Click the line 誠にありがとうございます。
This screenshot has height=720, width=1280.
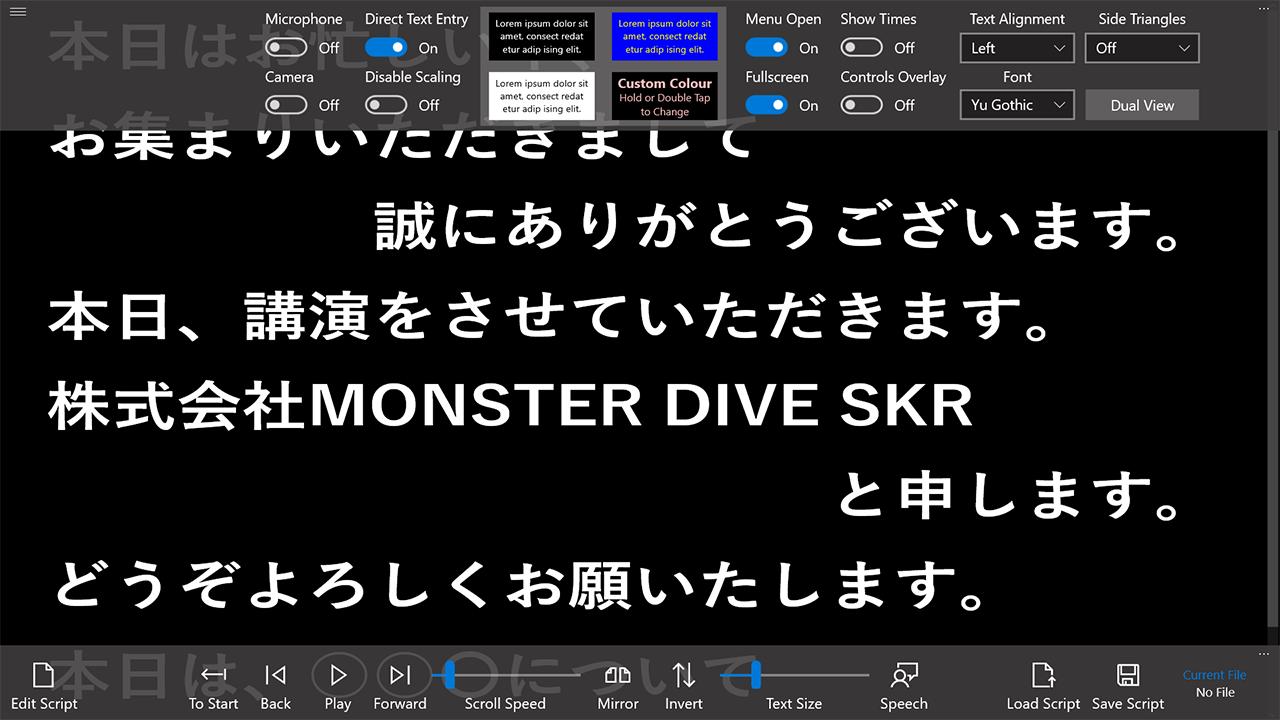coord(778,228)
